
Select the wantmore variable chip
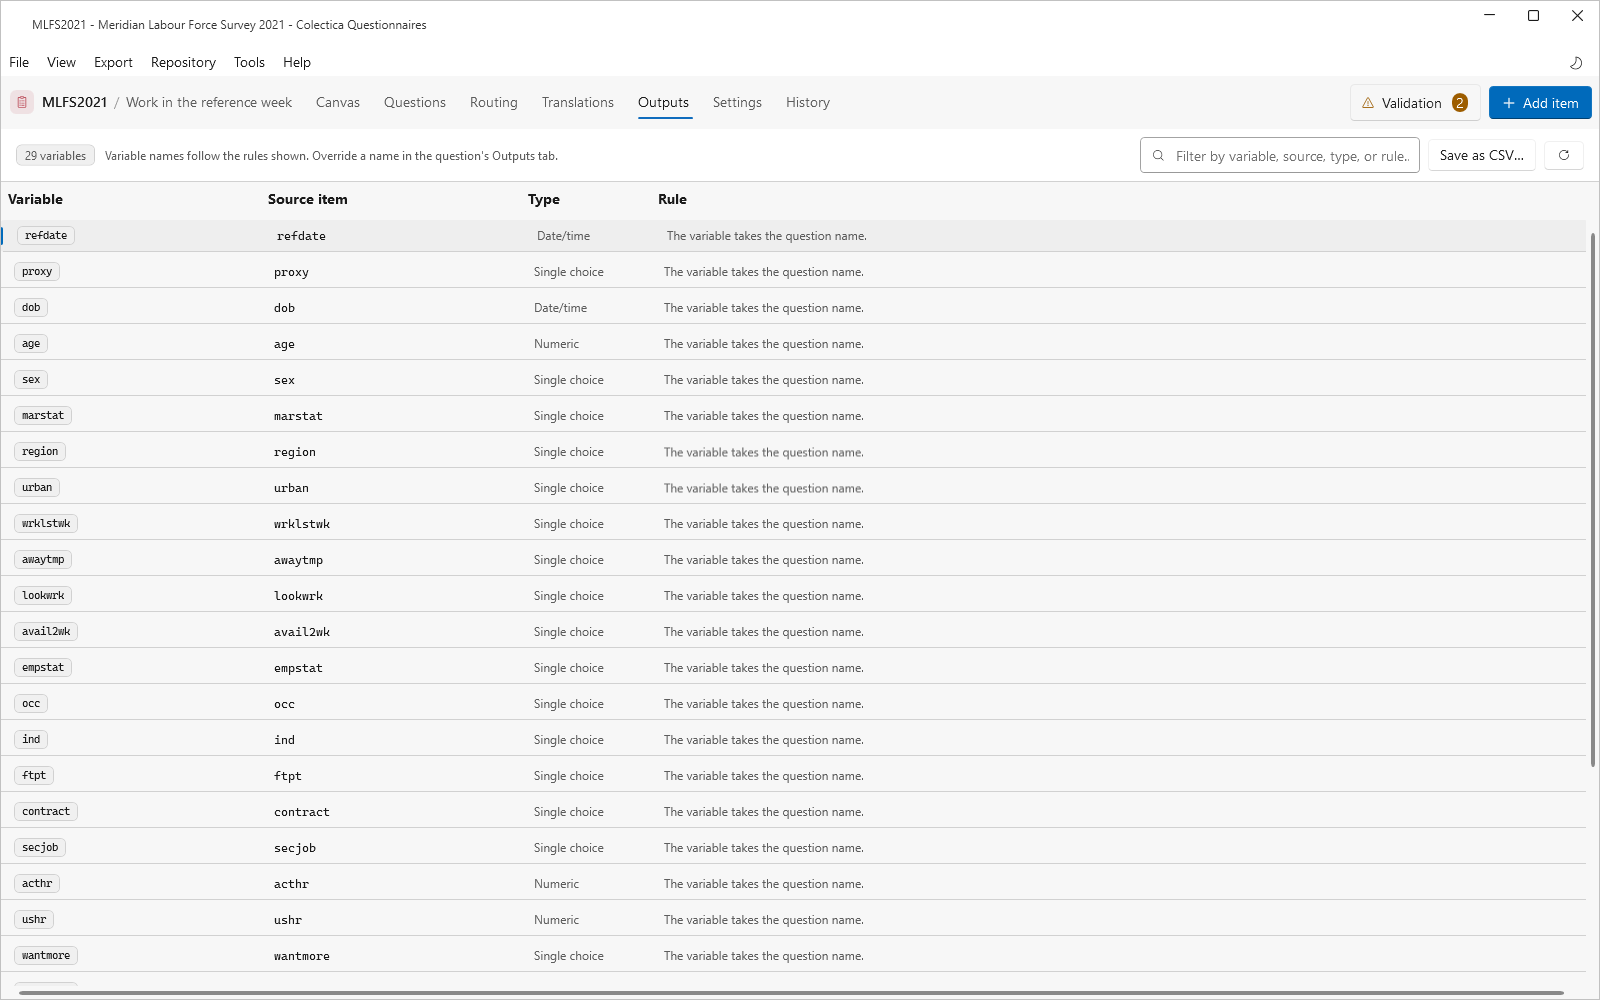pos(46,956)
